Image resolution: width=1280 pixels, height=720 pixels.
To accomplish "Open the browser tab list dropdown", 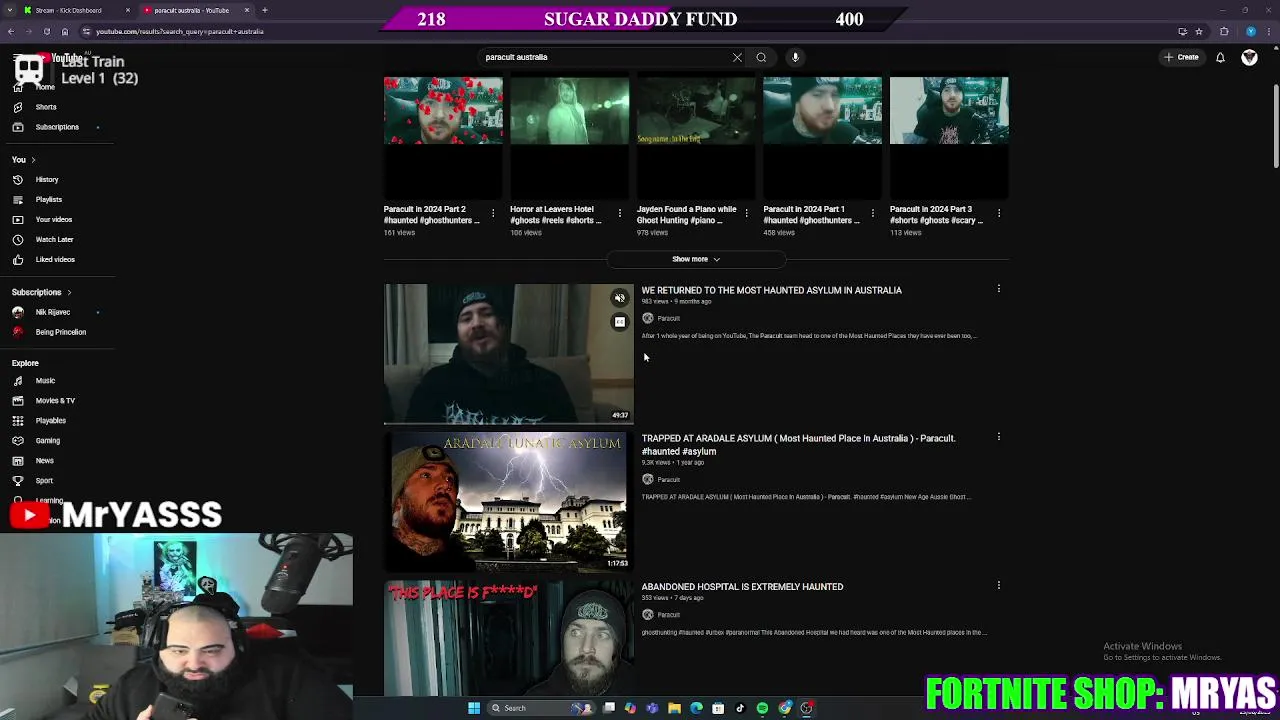I will [10, 10].
